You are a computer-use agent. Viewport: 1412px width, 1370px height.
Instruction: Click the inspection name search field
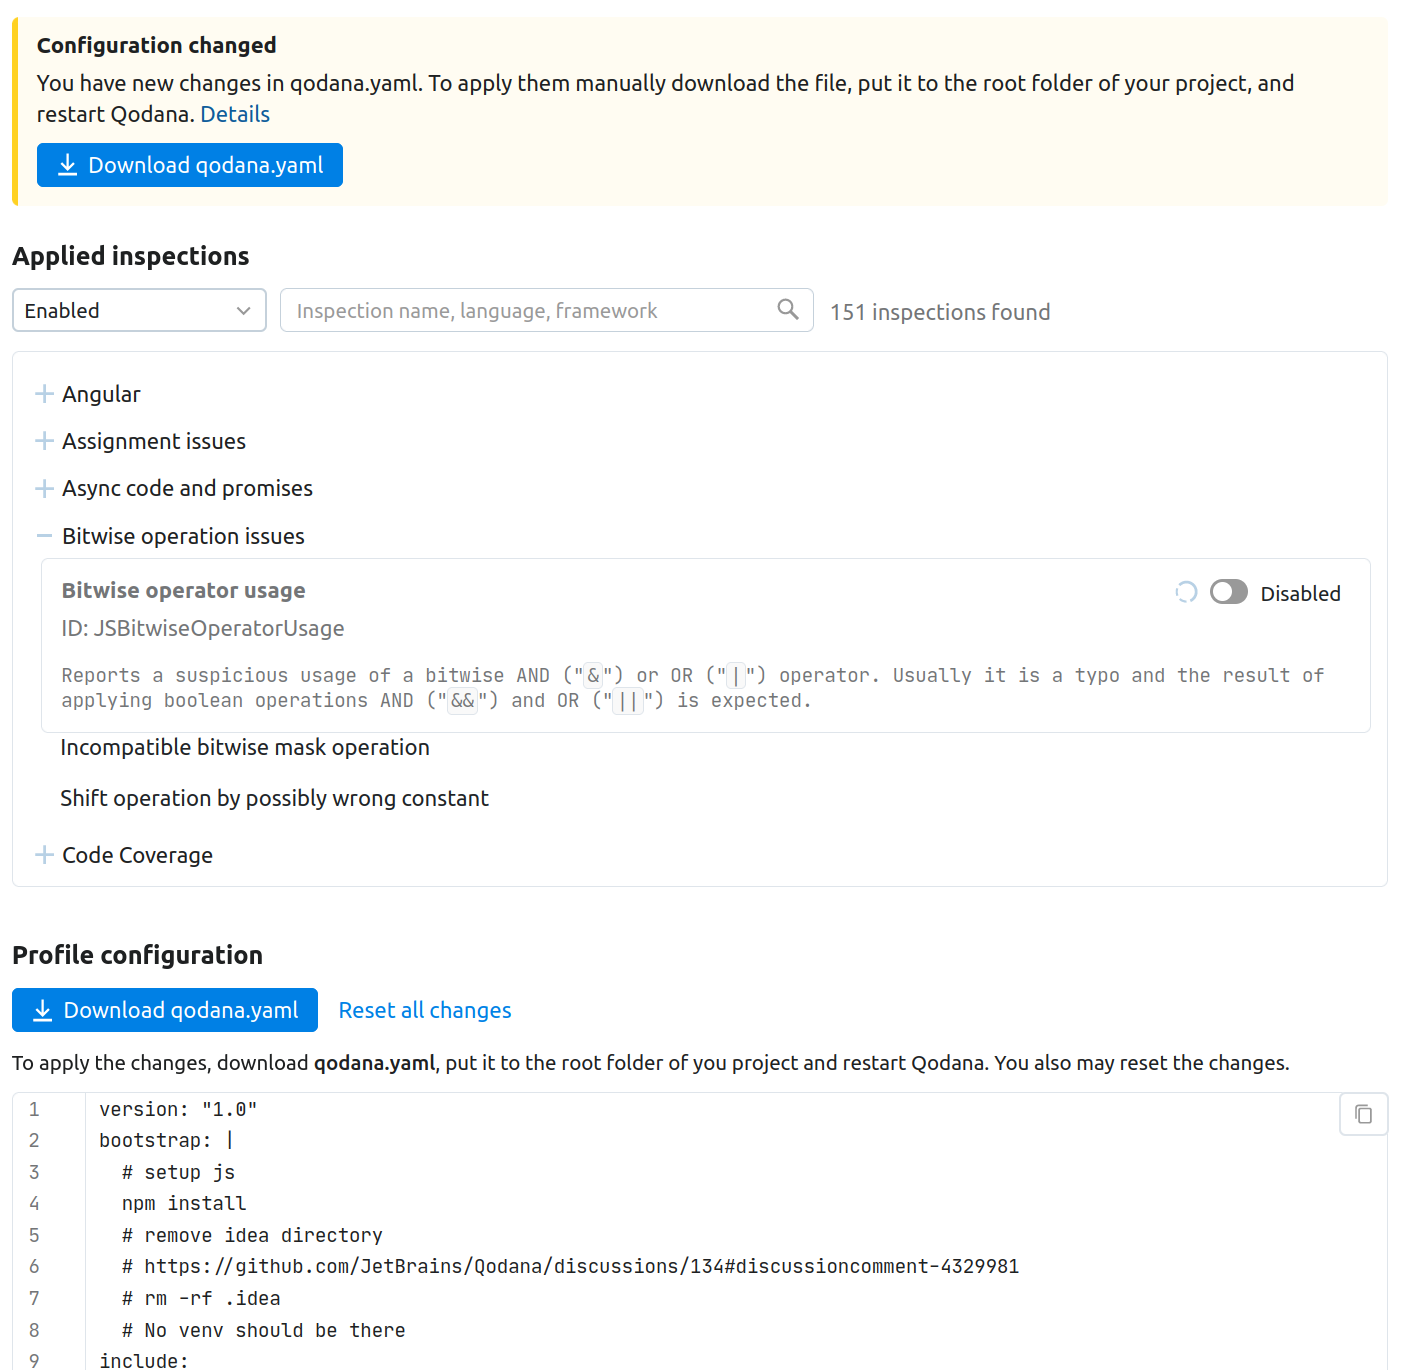click(x=520, y=310)
